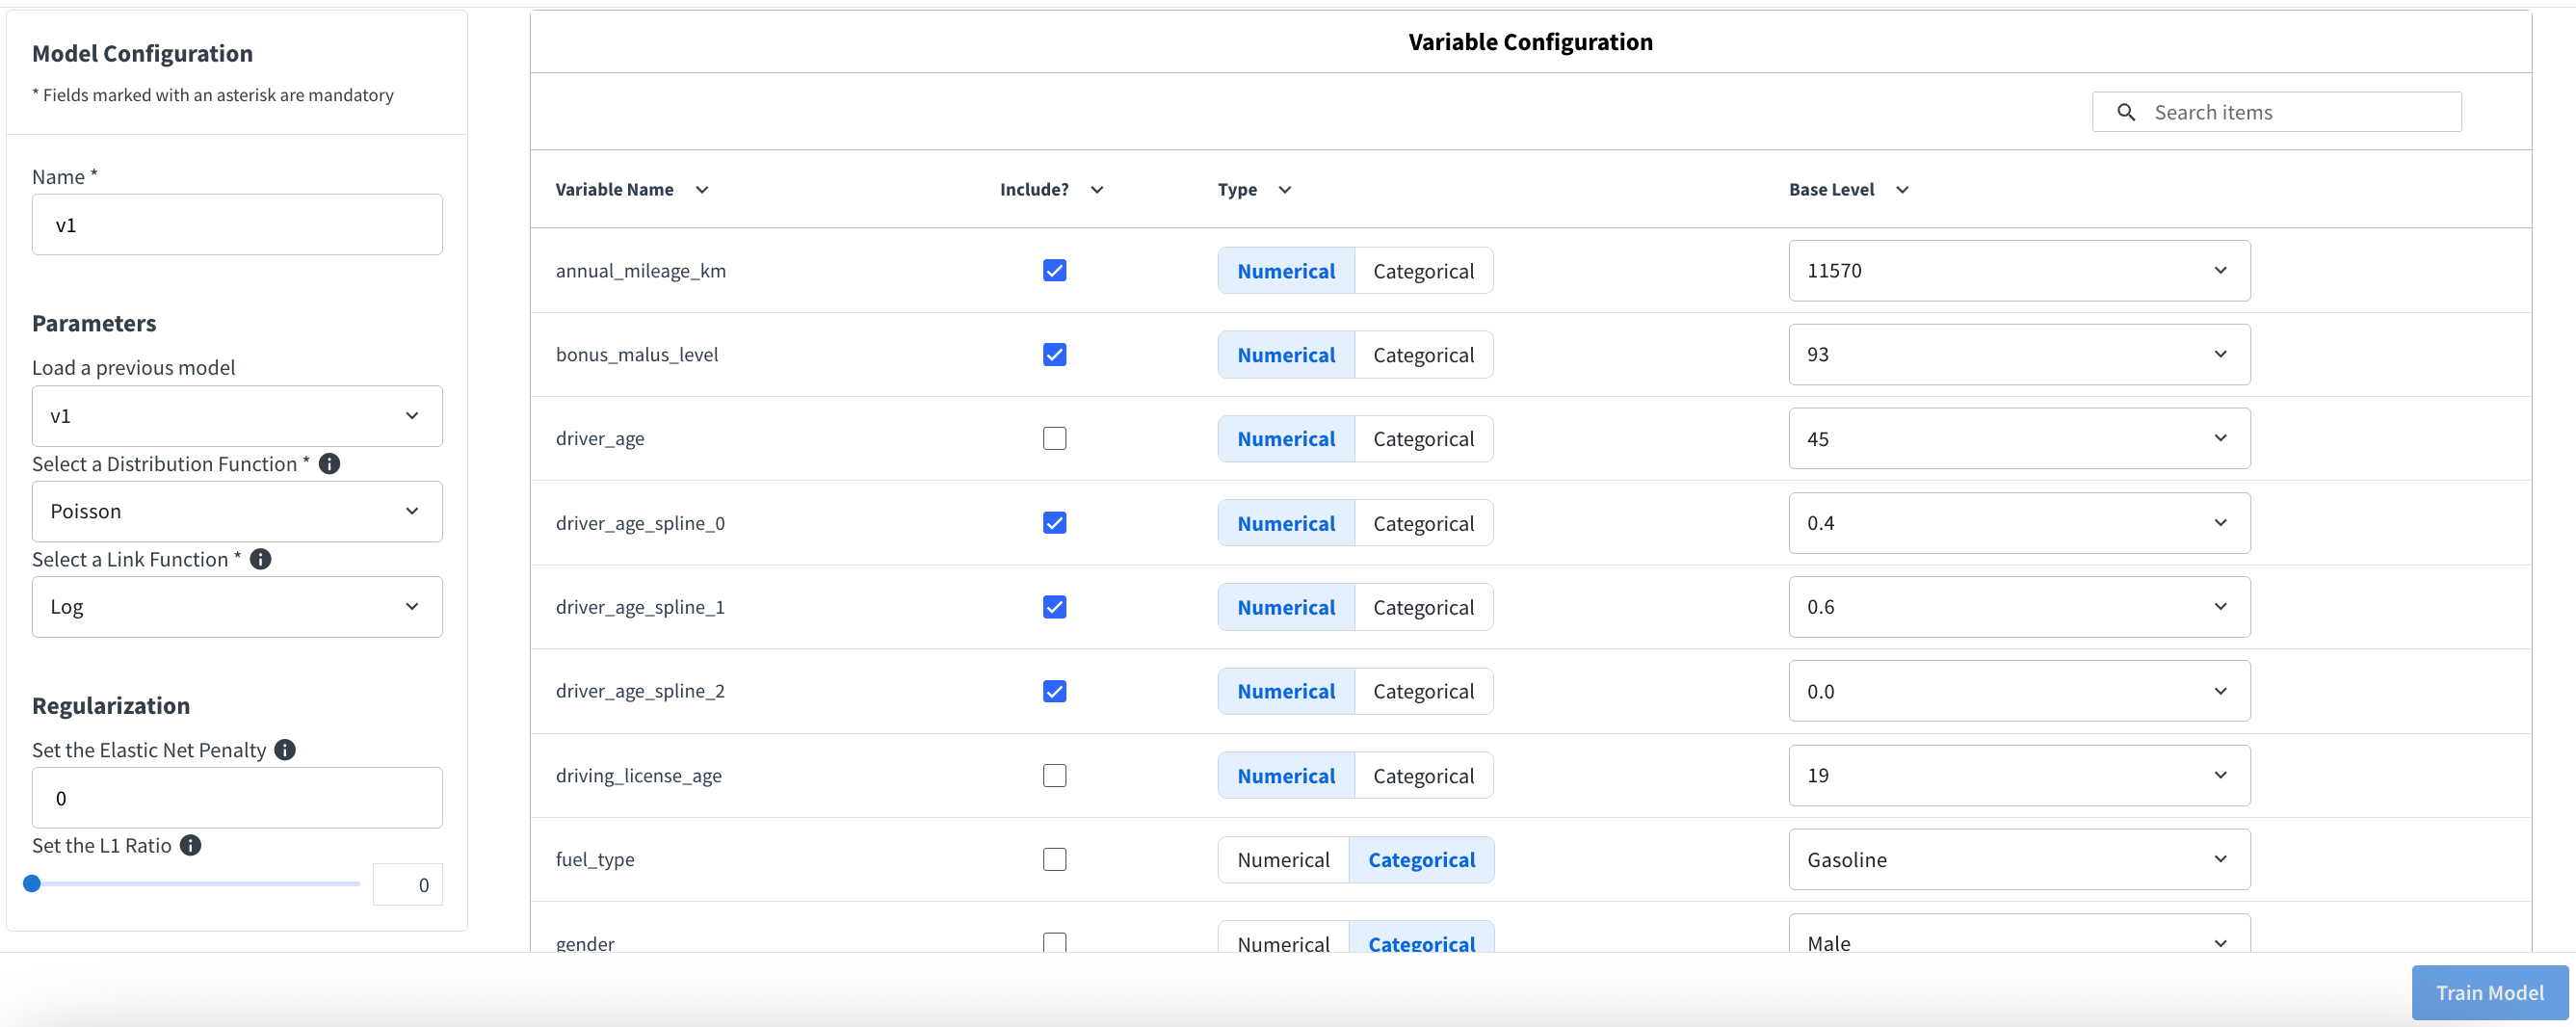Check include for driver_age

(x=1054, y=438)
